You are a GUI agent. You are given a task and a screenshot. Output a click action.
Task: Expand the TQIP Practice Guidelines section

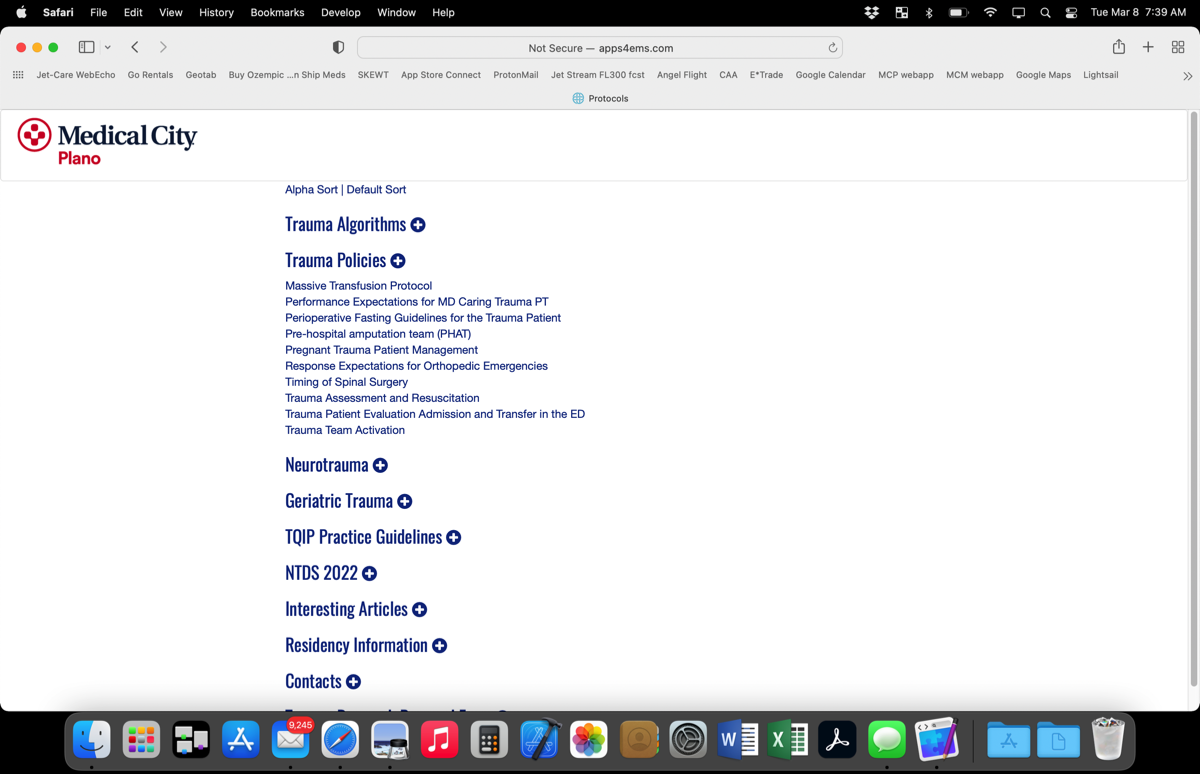coord(454,538)
